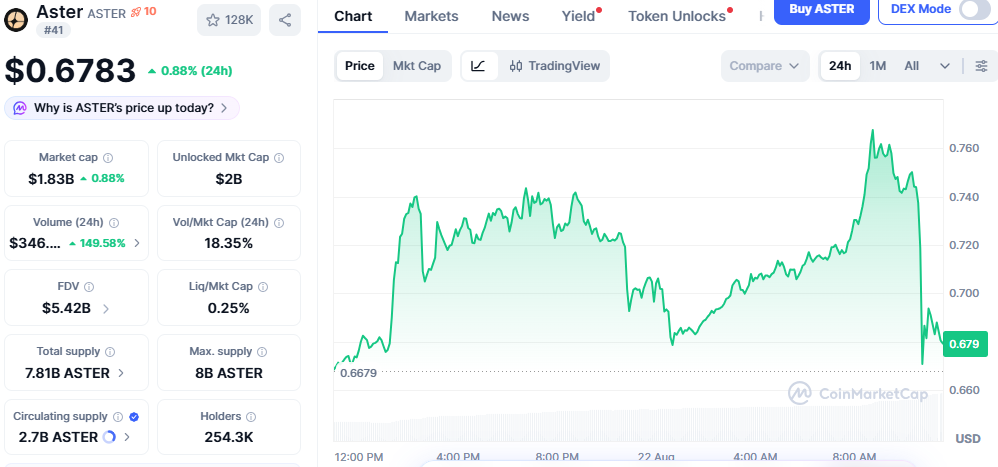Click the AI icon in the price question
The image size is (998, 467).
coord(20,108)
